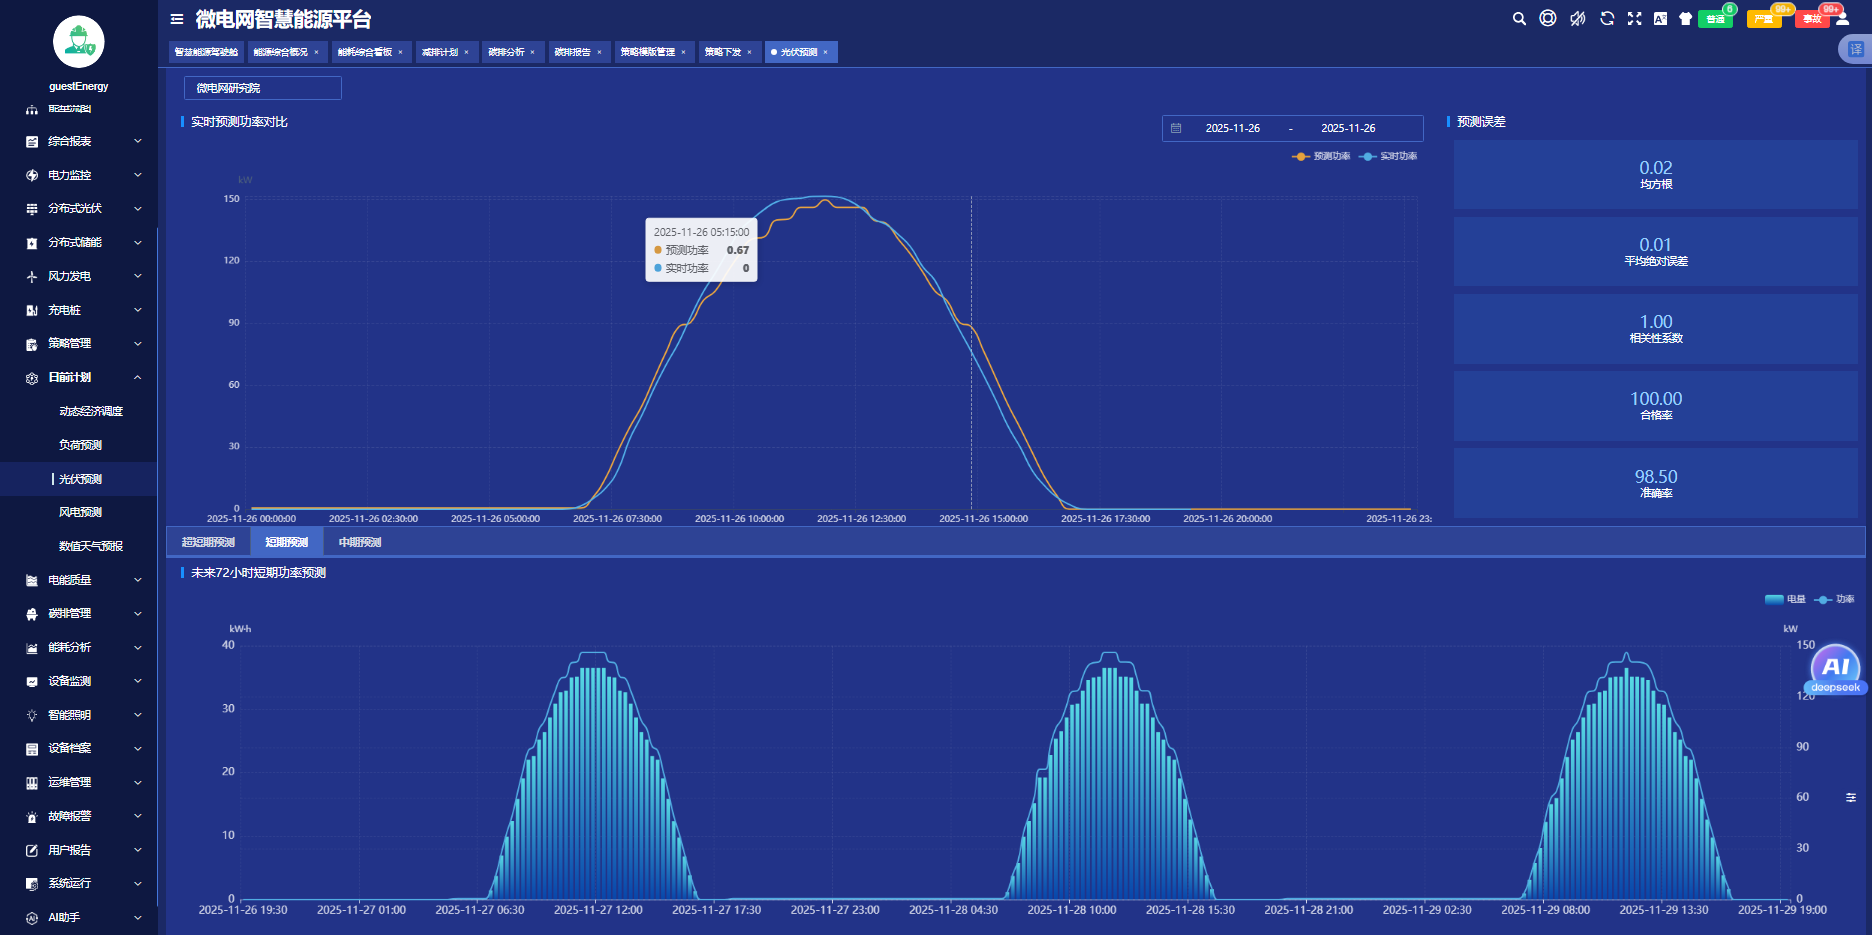Click the language switch icon
The height and width of the screenshot is (935, 1872).
[1660, 19]
